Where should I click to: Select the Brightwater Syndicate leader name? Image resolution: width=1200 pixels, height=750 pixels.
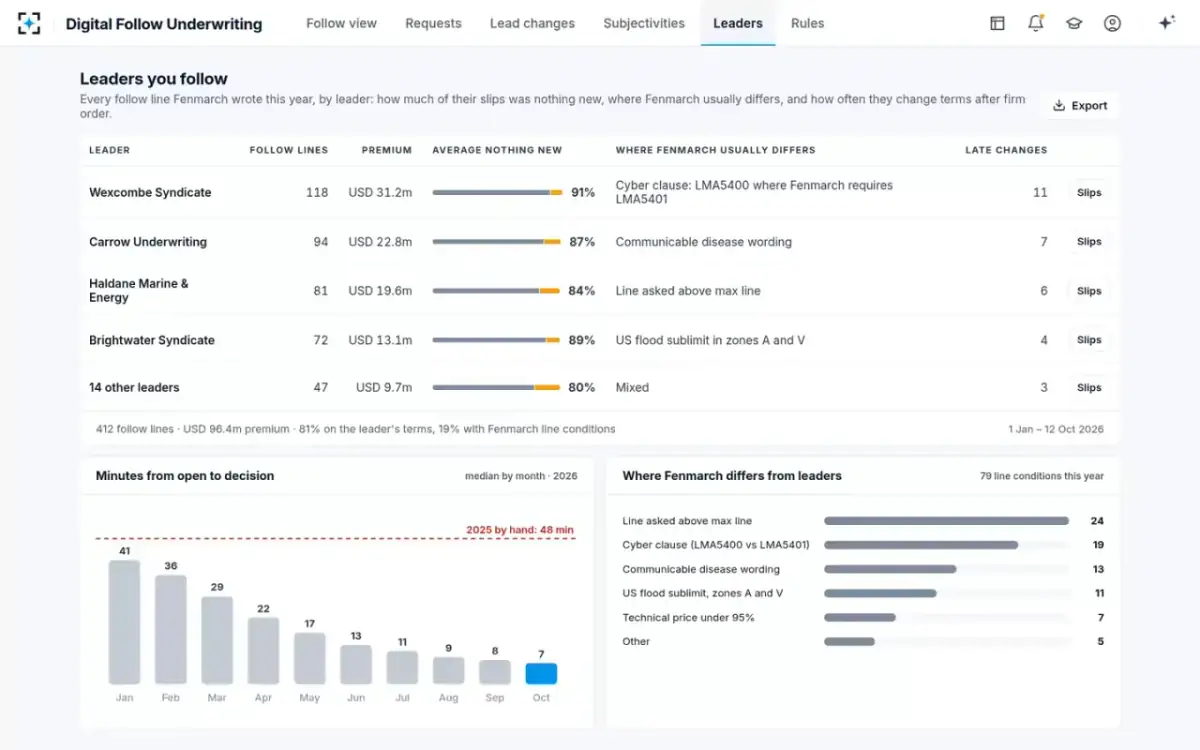point(152,340)
